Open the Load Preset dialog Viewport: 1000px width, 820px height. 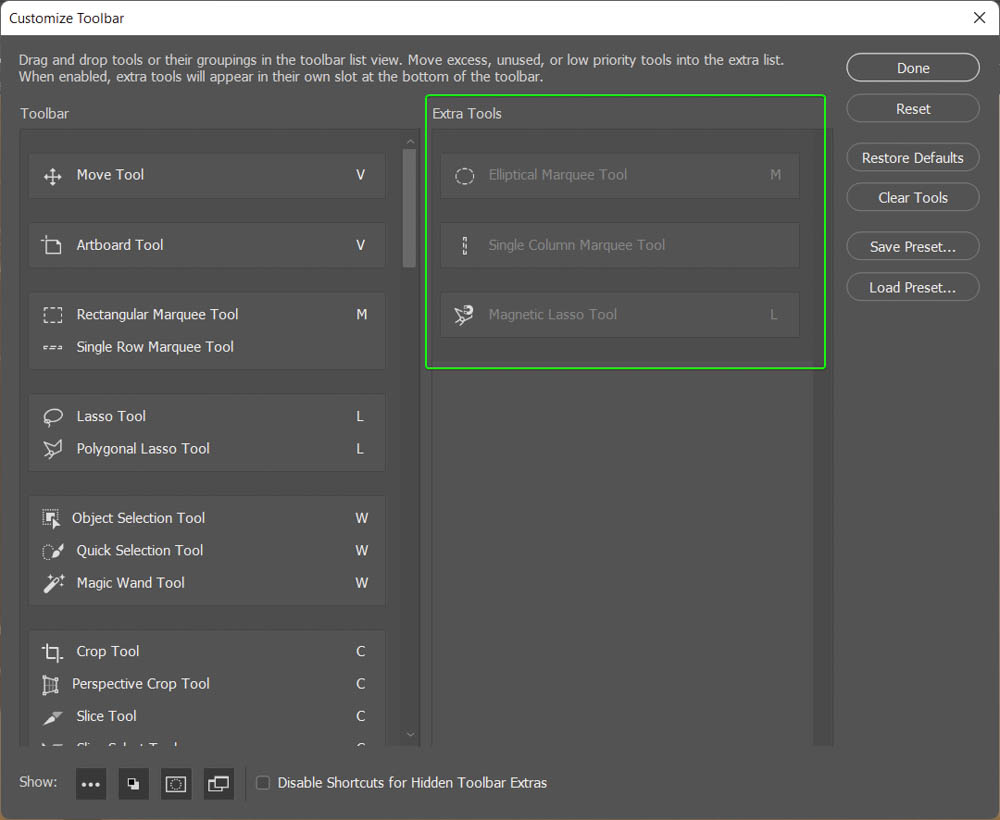(x=913, y=288)
